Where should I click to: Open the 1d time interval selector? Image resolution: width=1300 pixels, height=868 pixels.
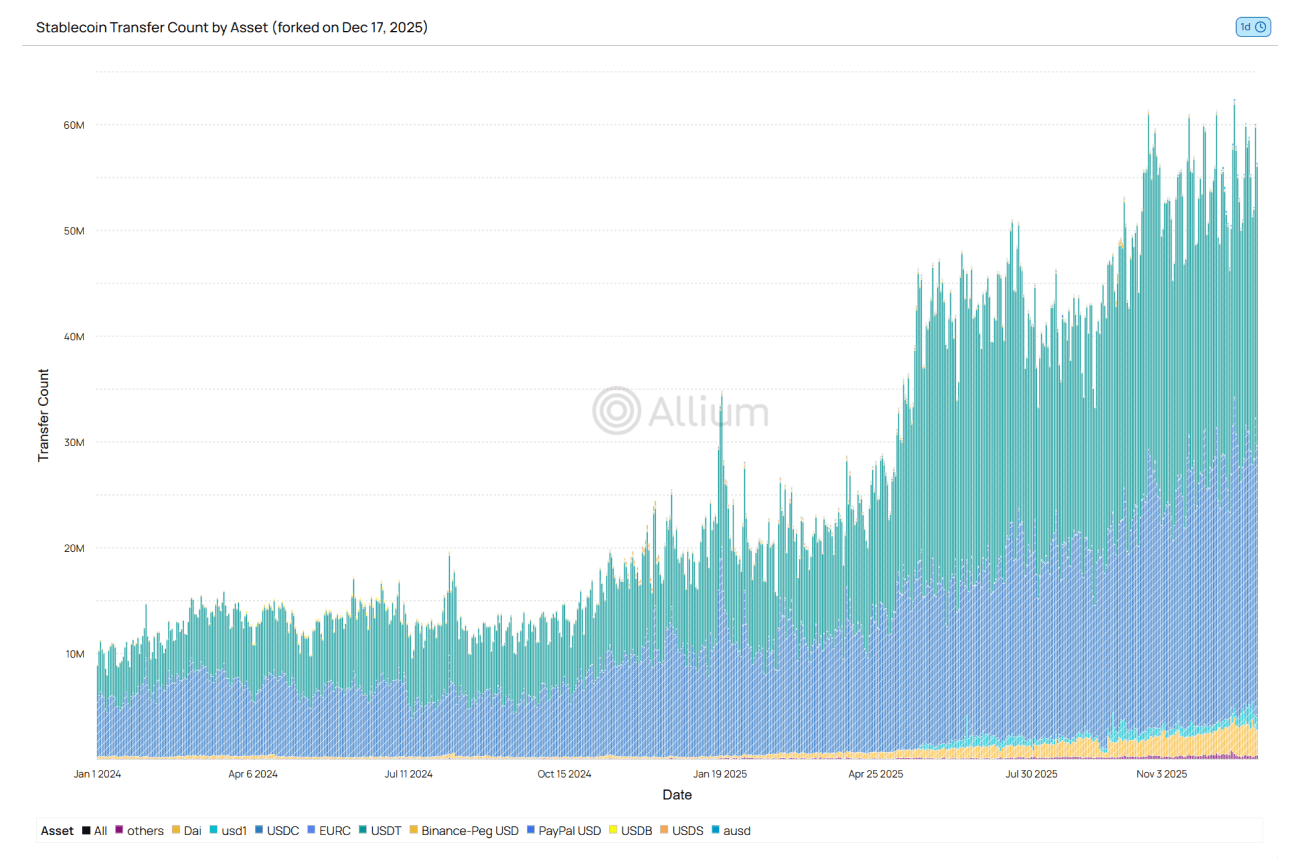coord(1253,27)
